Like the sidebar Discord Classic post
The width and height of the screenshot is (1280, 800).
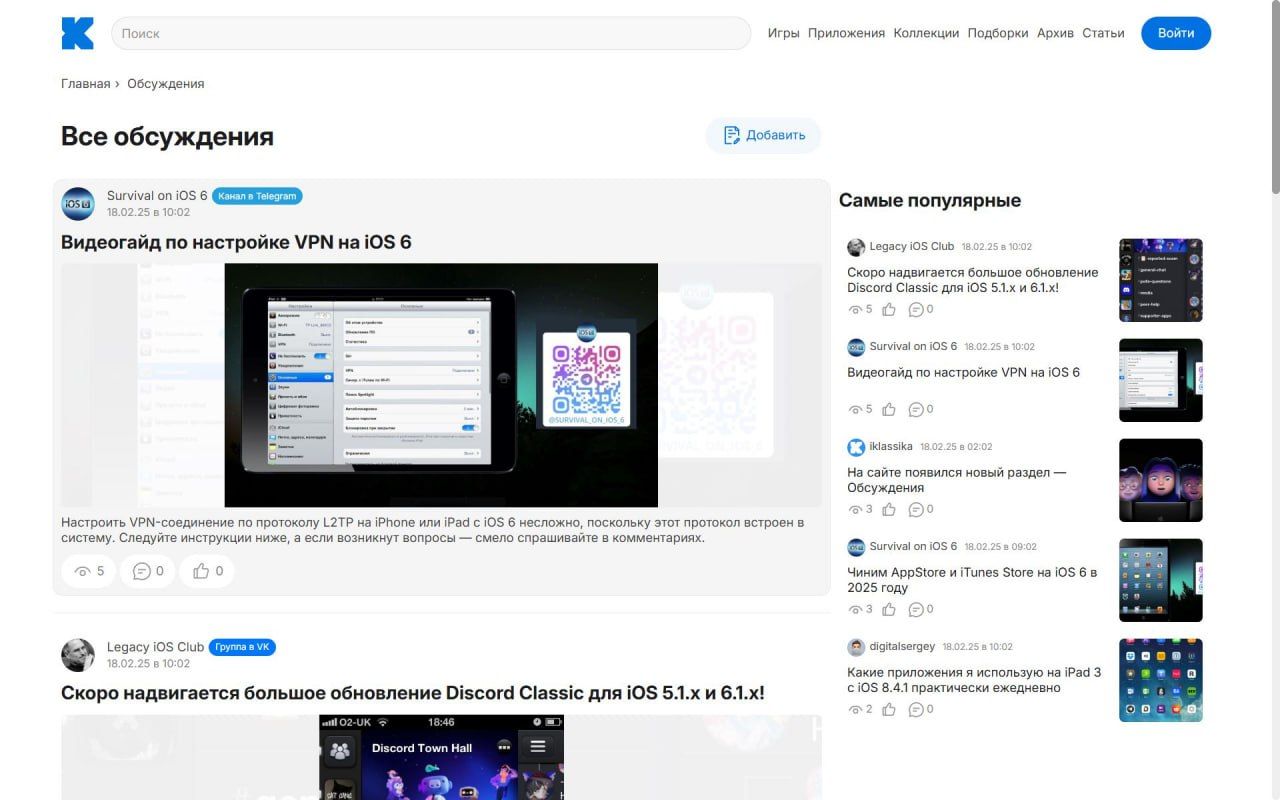[x=889, y=310]
